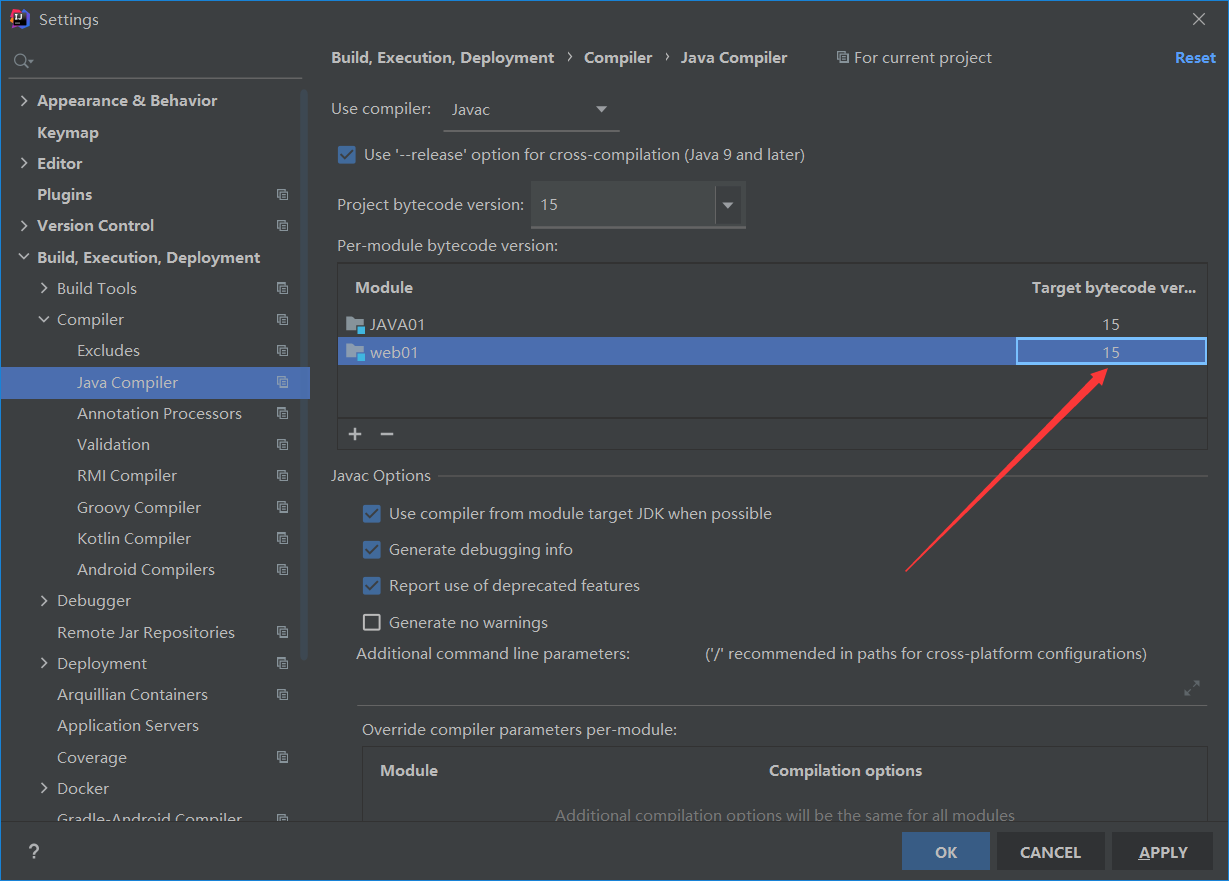This screenshot has width=1229, height=881.
Task: Uncheck Generate debugging info
Action: 372,550
